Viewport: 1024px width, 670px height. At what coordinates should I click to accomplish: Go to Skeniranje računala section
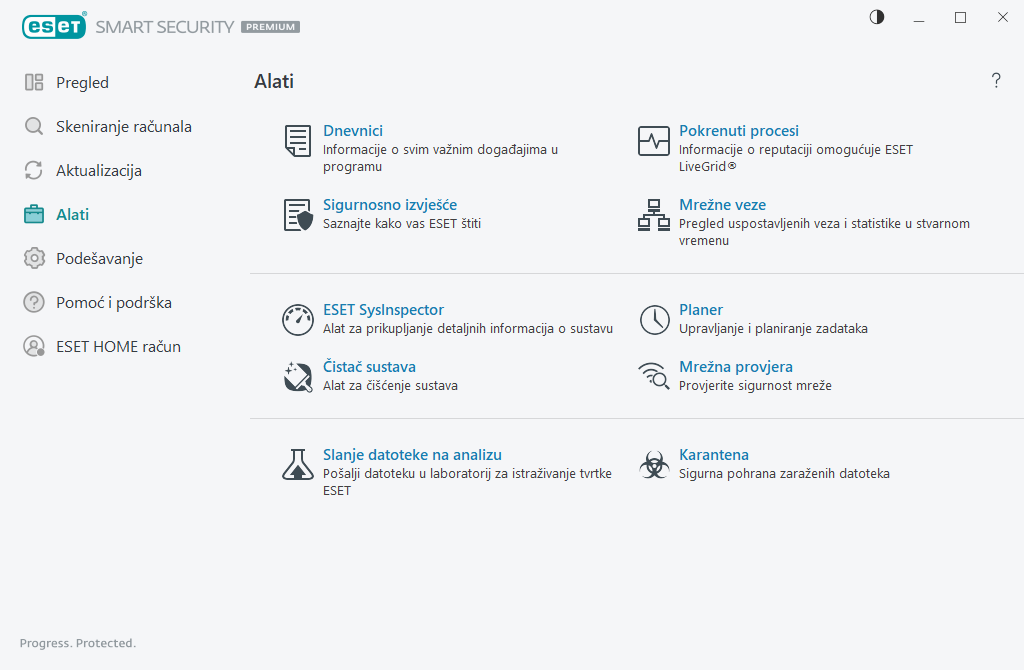[x=123, y=127]
